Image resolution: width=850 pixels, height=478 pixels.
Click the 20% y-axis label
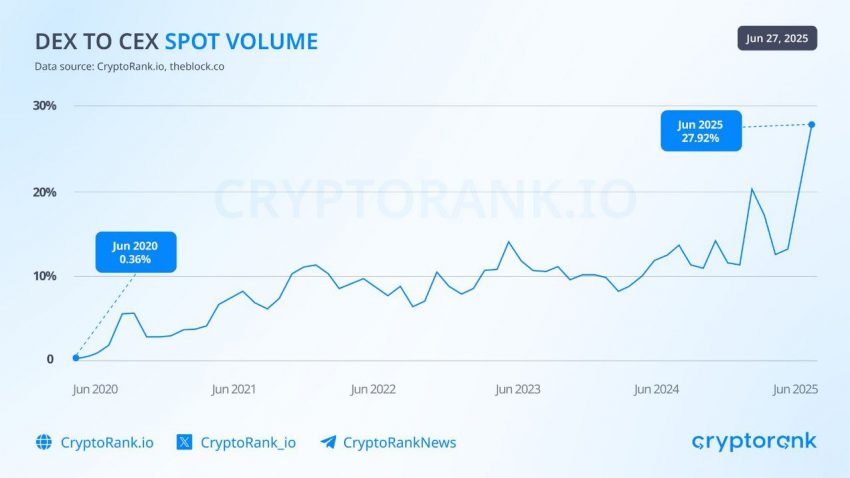(44, 192)
